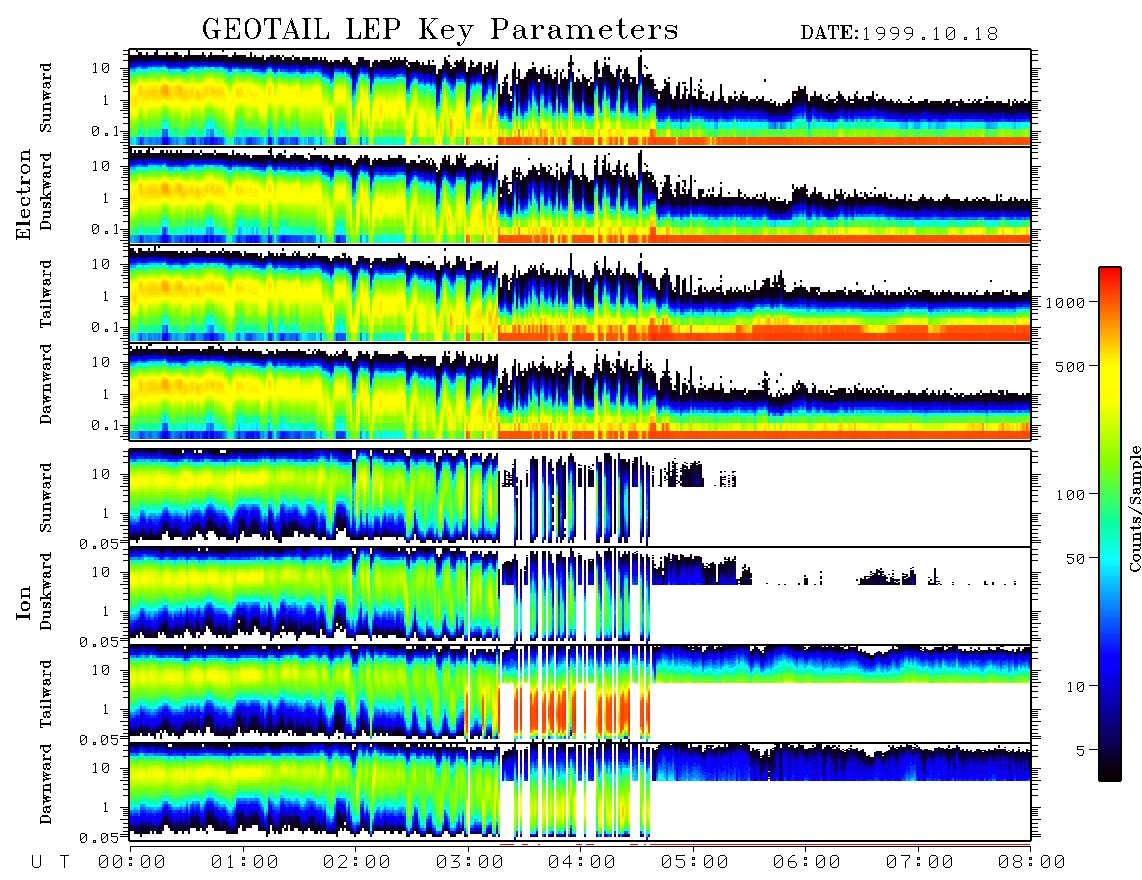The width and height of the screenshot is (1142, 880).
Task: Click the rainbow Counts/Sample color bar
Action: [1109, 524]
